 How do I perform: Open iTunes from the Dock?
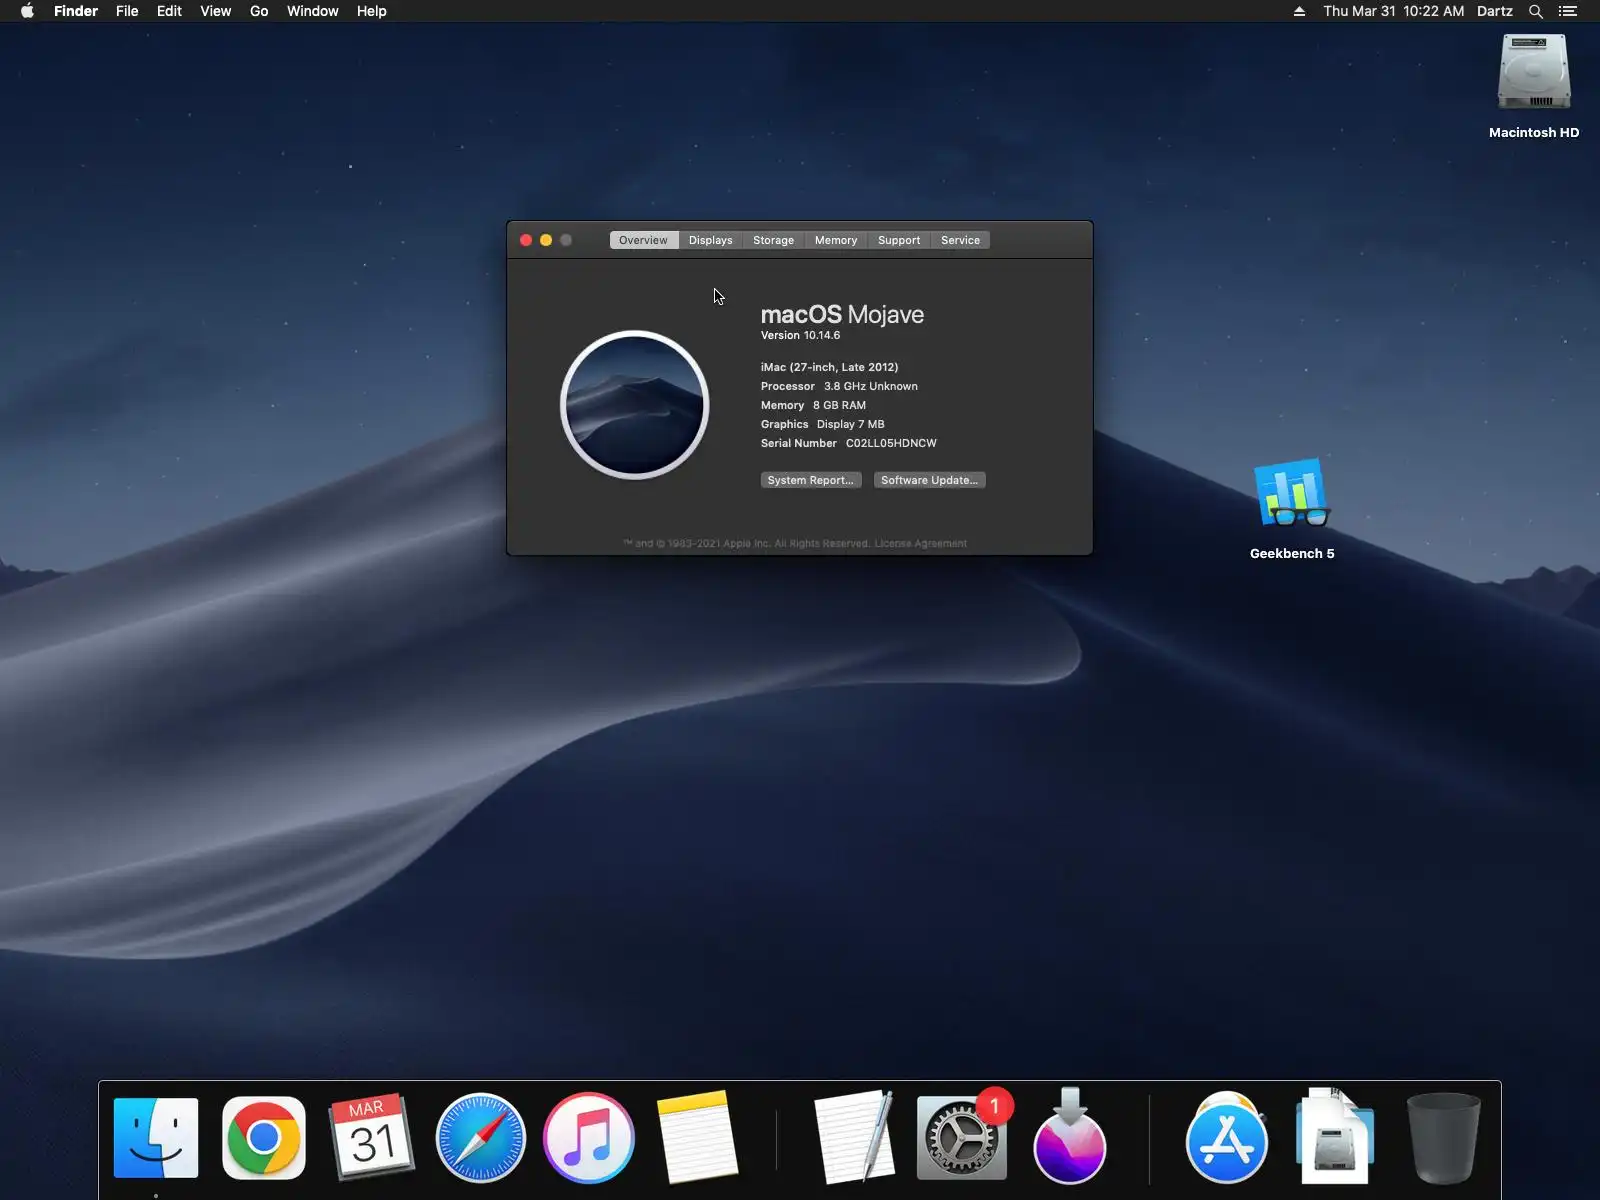click(x=589, y=1138)
